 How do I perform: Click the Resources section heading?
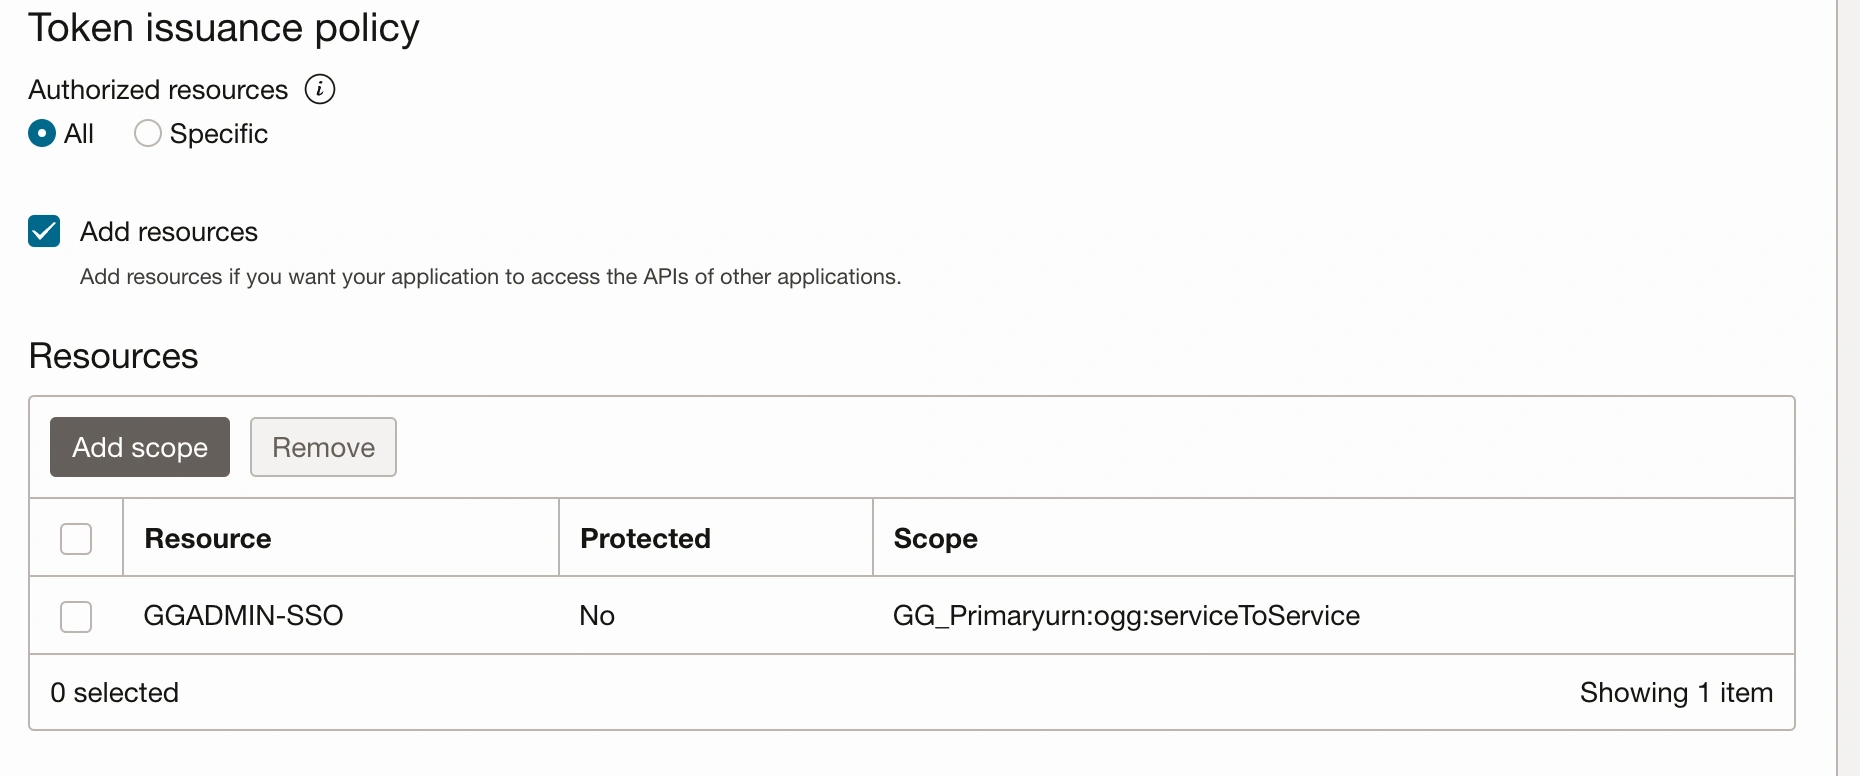click(x=114, y=356)
